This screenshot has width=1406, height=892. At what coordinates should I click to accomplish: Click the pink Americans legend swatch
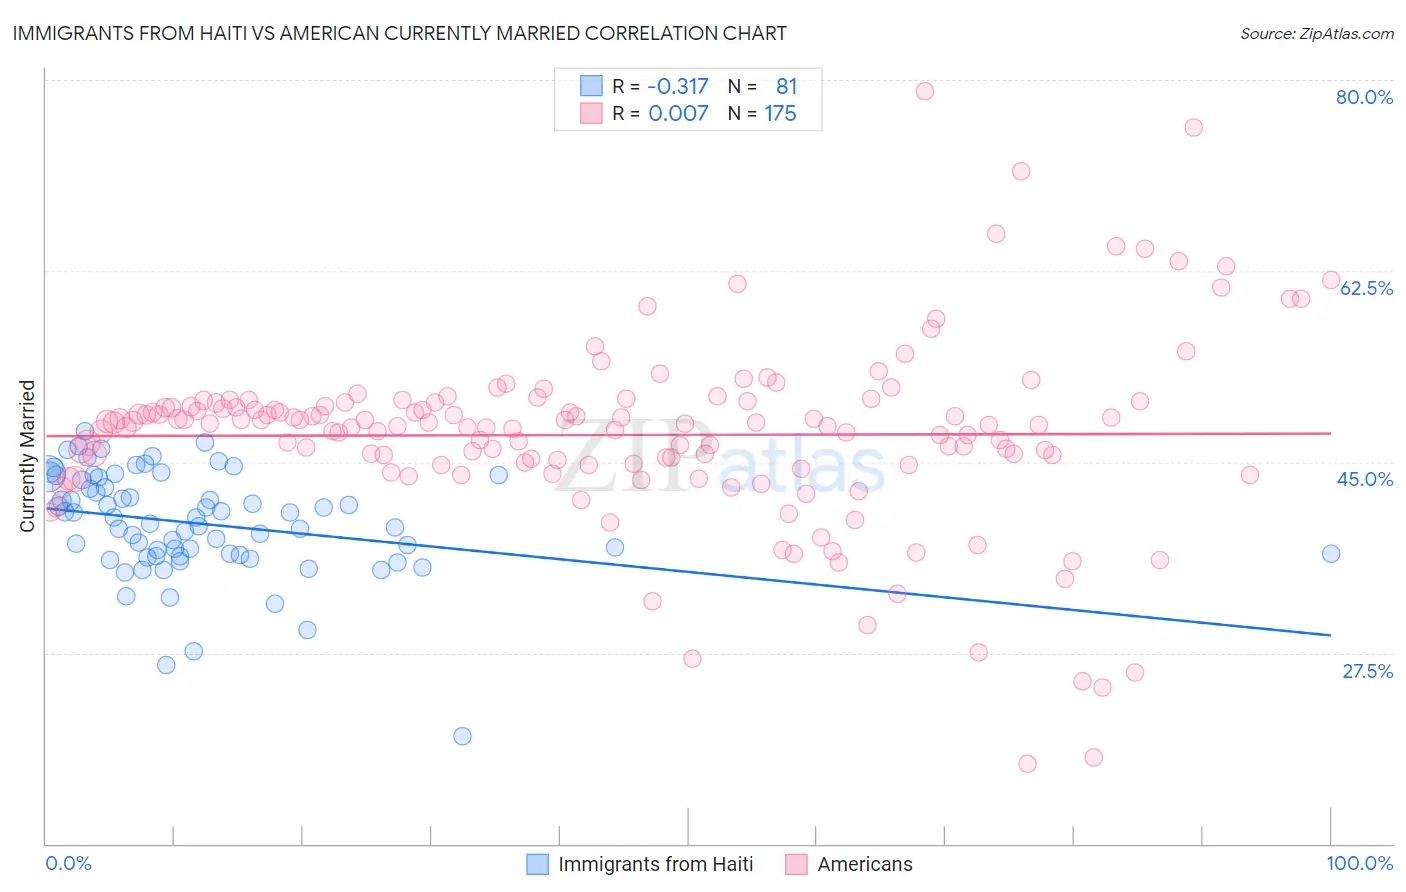pos(796,864)
